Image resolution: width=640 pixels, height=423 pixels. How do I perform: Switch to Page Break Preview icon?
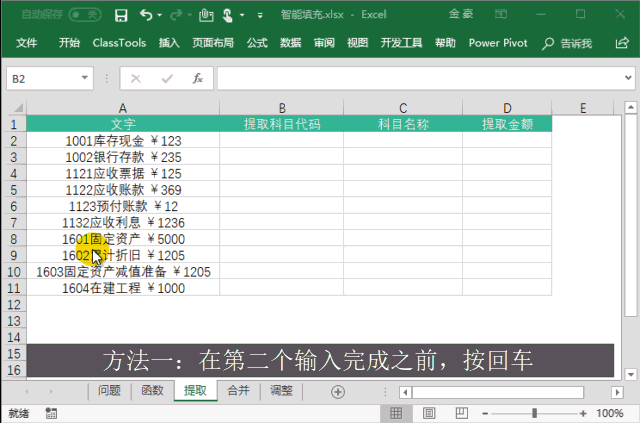pyautogui.click(x=462, y=413)
